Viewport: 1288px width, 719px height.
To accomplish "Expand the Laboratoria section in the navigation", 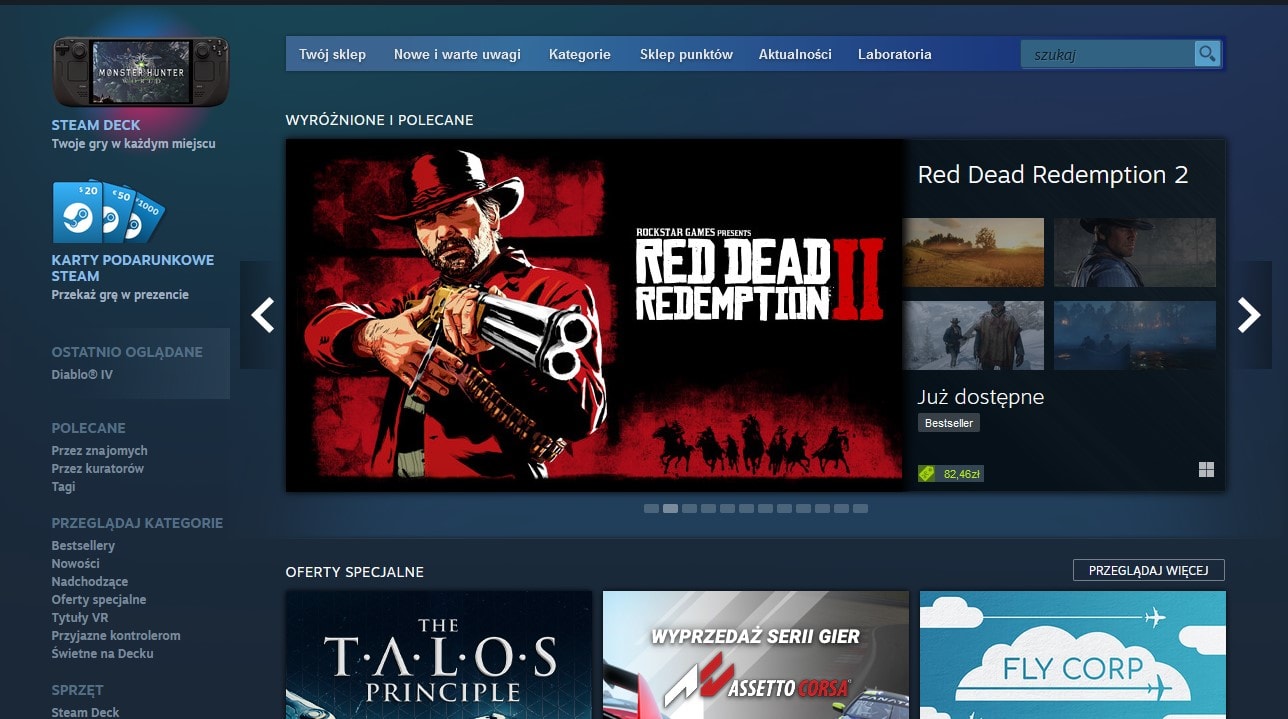I will [894, 54].
